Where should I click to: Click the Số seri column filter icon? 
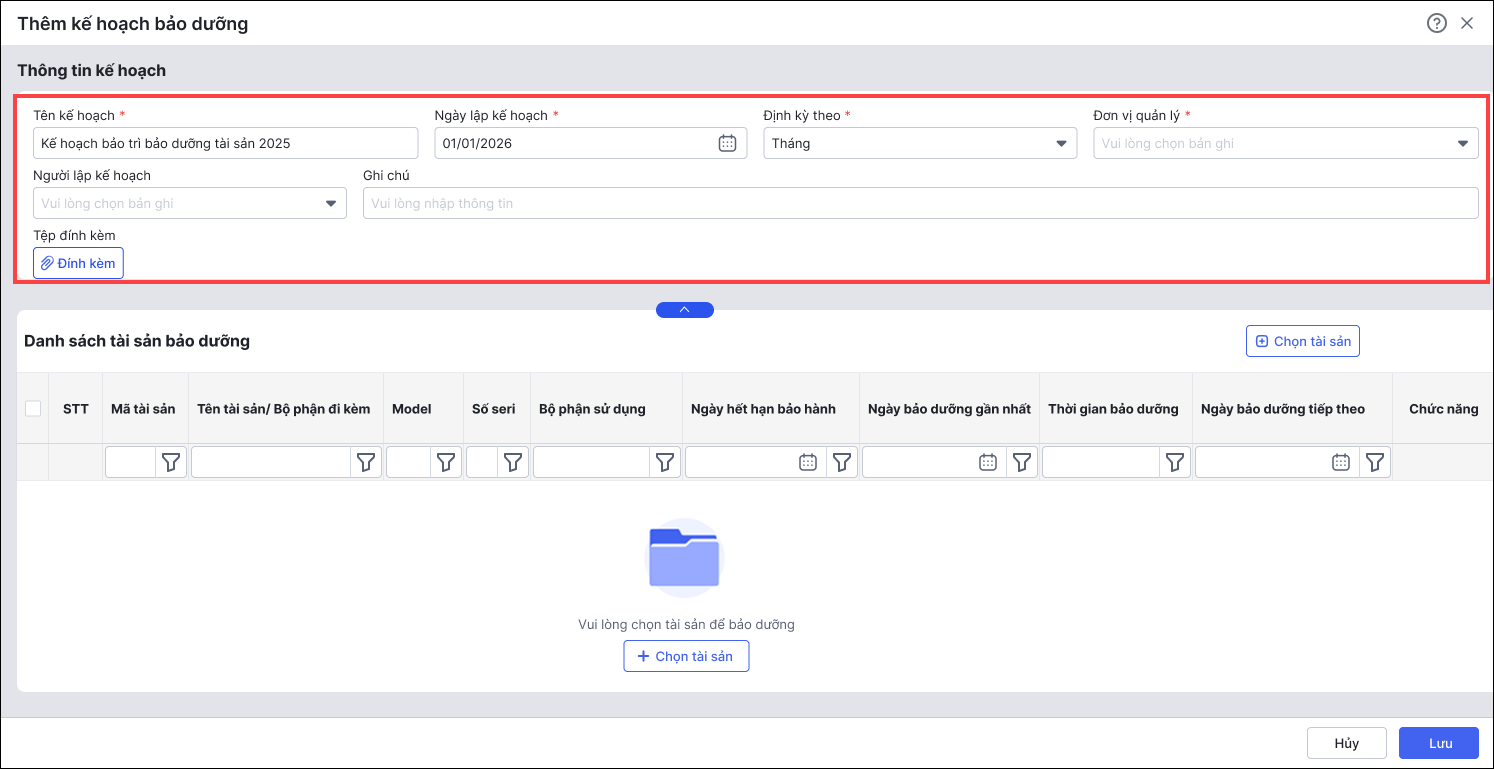pyautogui.click(x=513, y=462)
